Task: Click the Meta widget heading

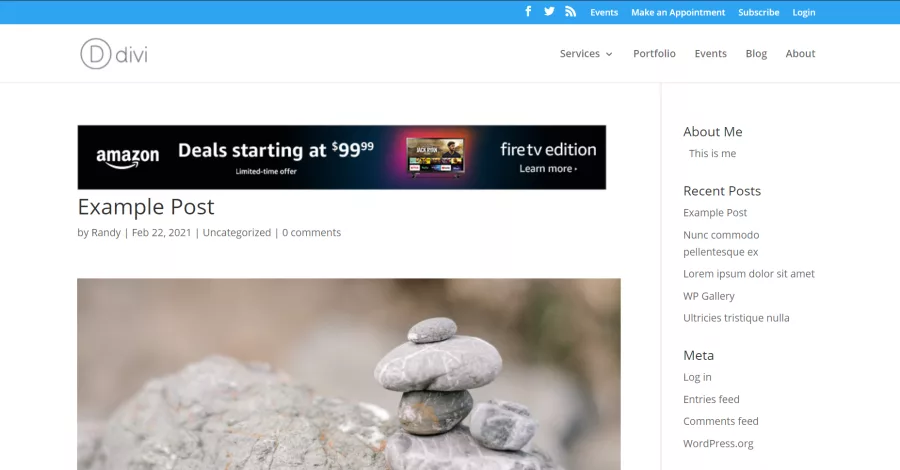Action: 698,356
